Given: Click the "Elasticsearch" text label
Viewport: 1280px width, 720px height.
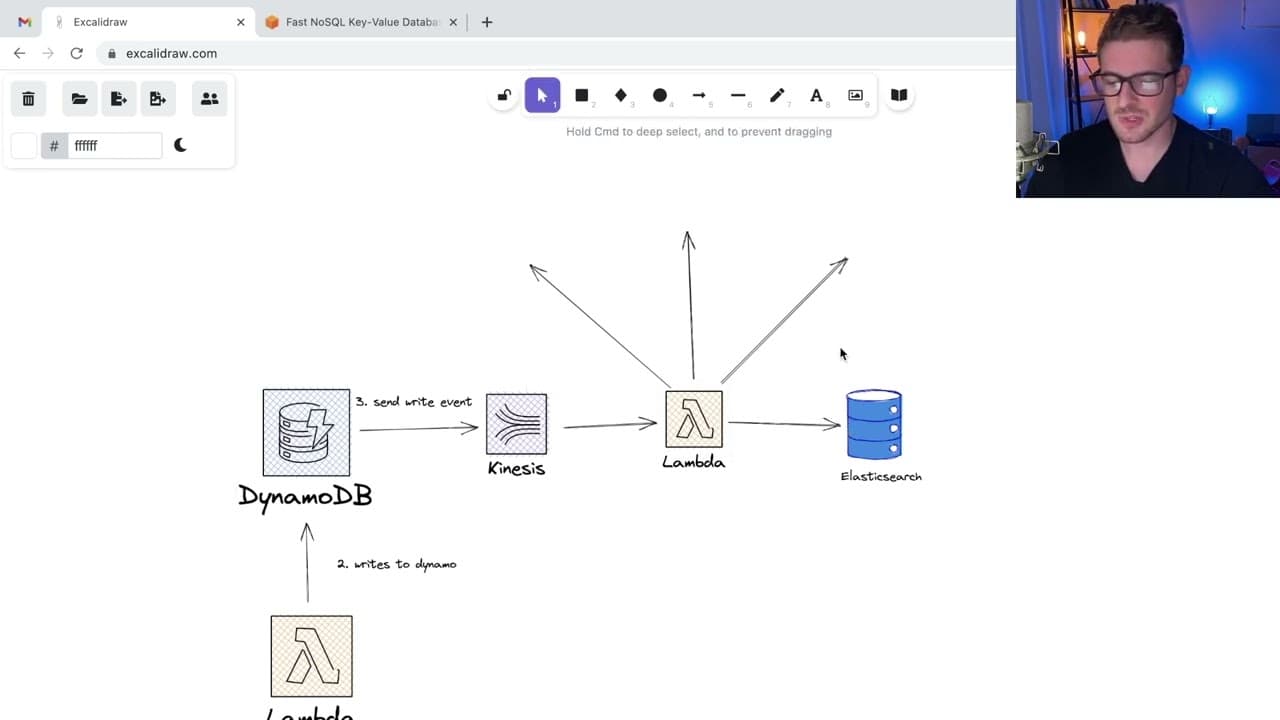Looking at the screenshot, I should 881,476.
